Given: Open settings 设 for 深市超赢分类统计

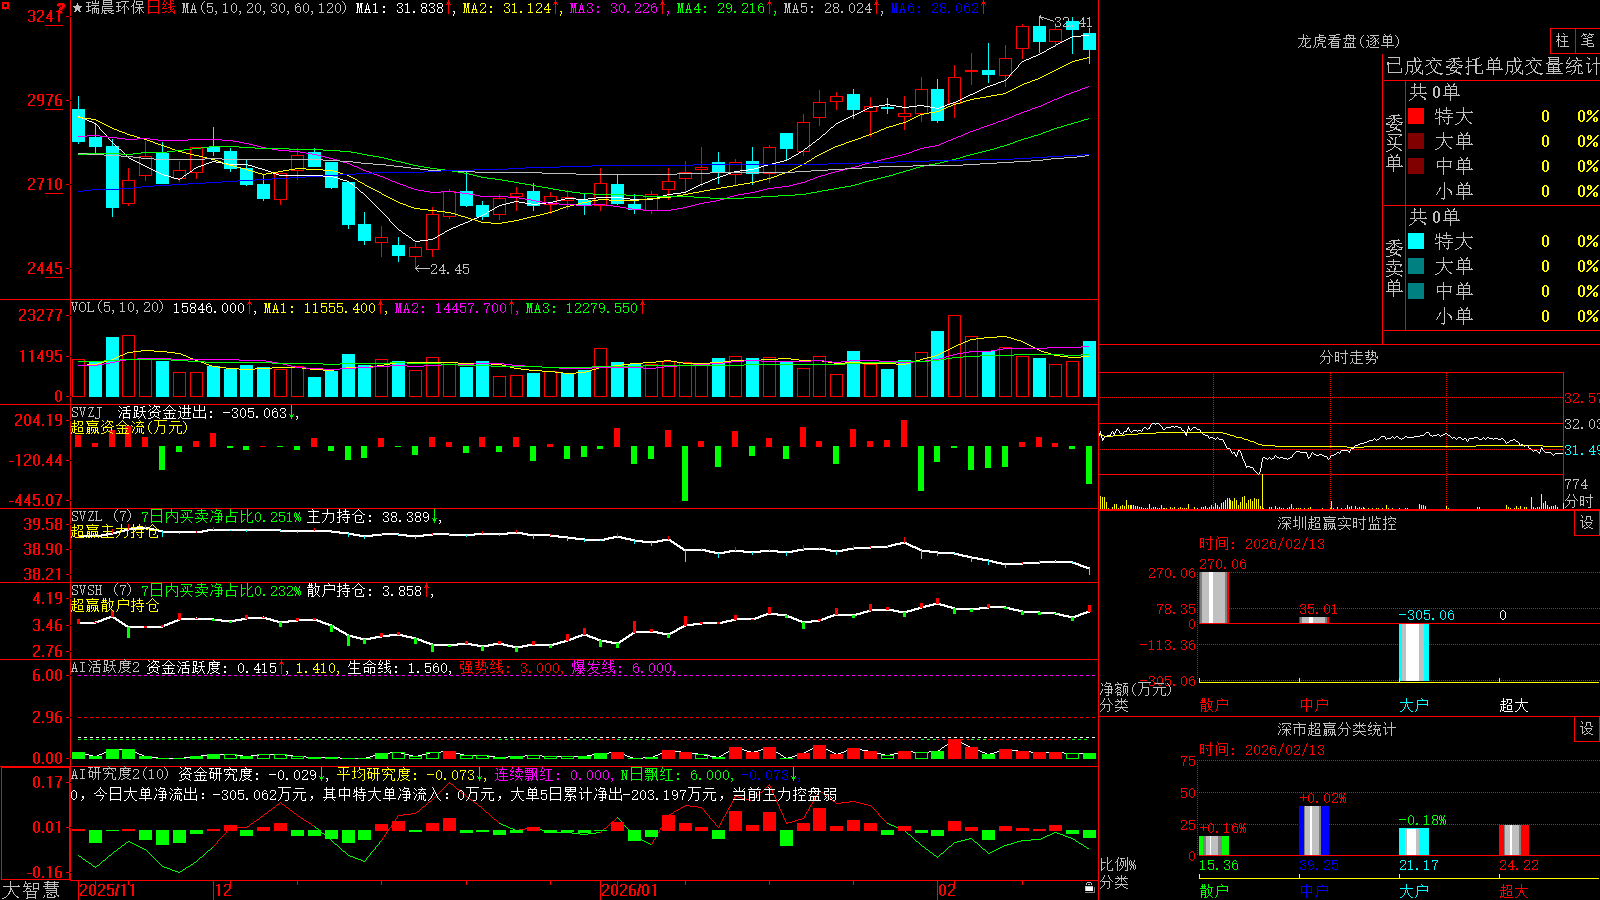Looking at the screenshot, I should [1587, 729].
